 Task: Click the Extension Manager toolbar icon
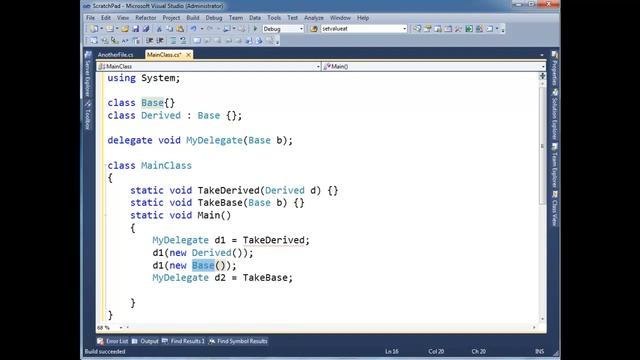pos(479,29)
